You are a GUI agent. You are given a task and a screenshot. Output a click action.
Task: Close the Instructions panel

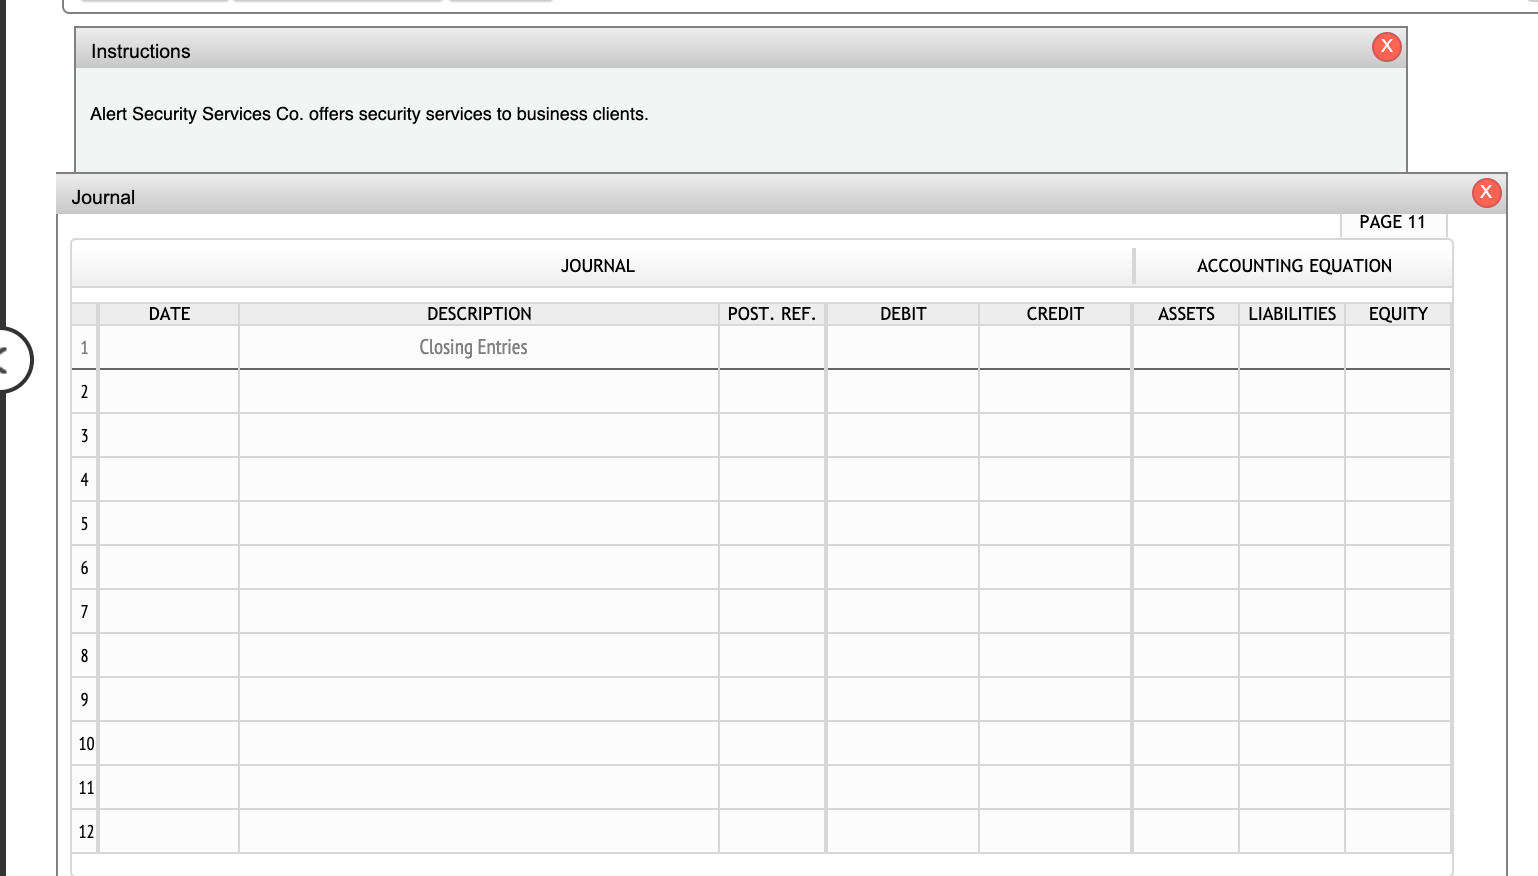1386,47
